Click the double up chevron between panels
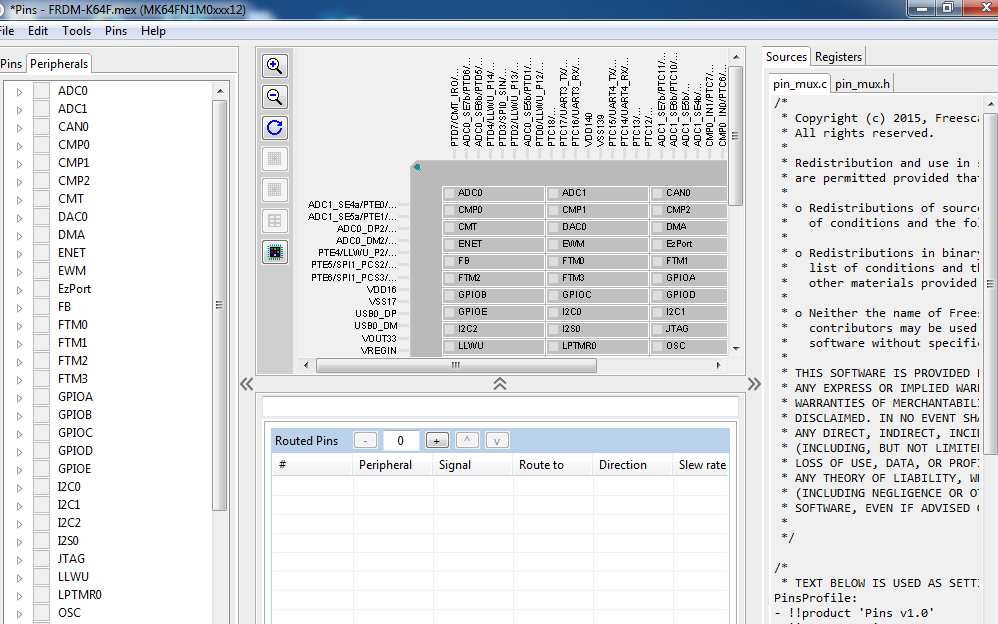The height and width of the screenshot is (624, 998). 500,384
